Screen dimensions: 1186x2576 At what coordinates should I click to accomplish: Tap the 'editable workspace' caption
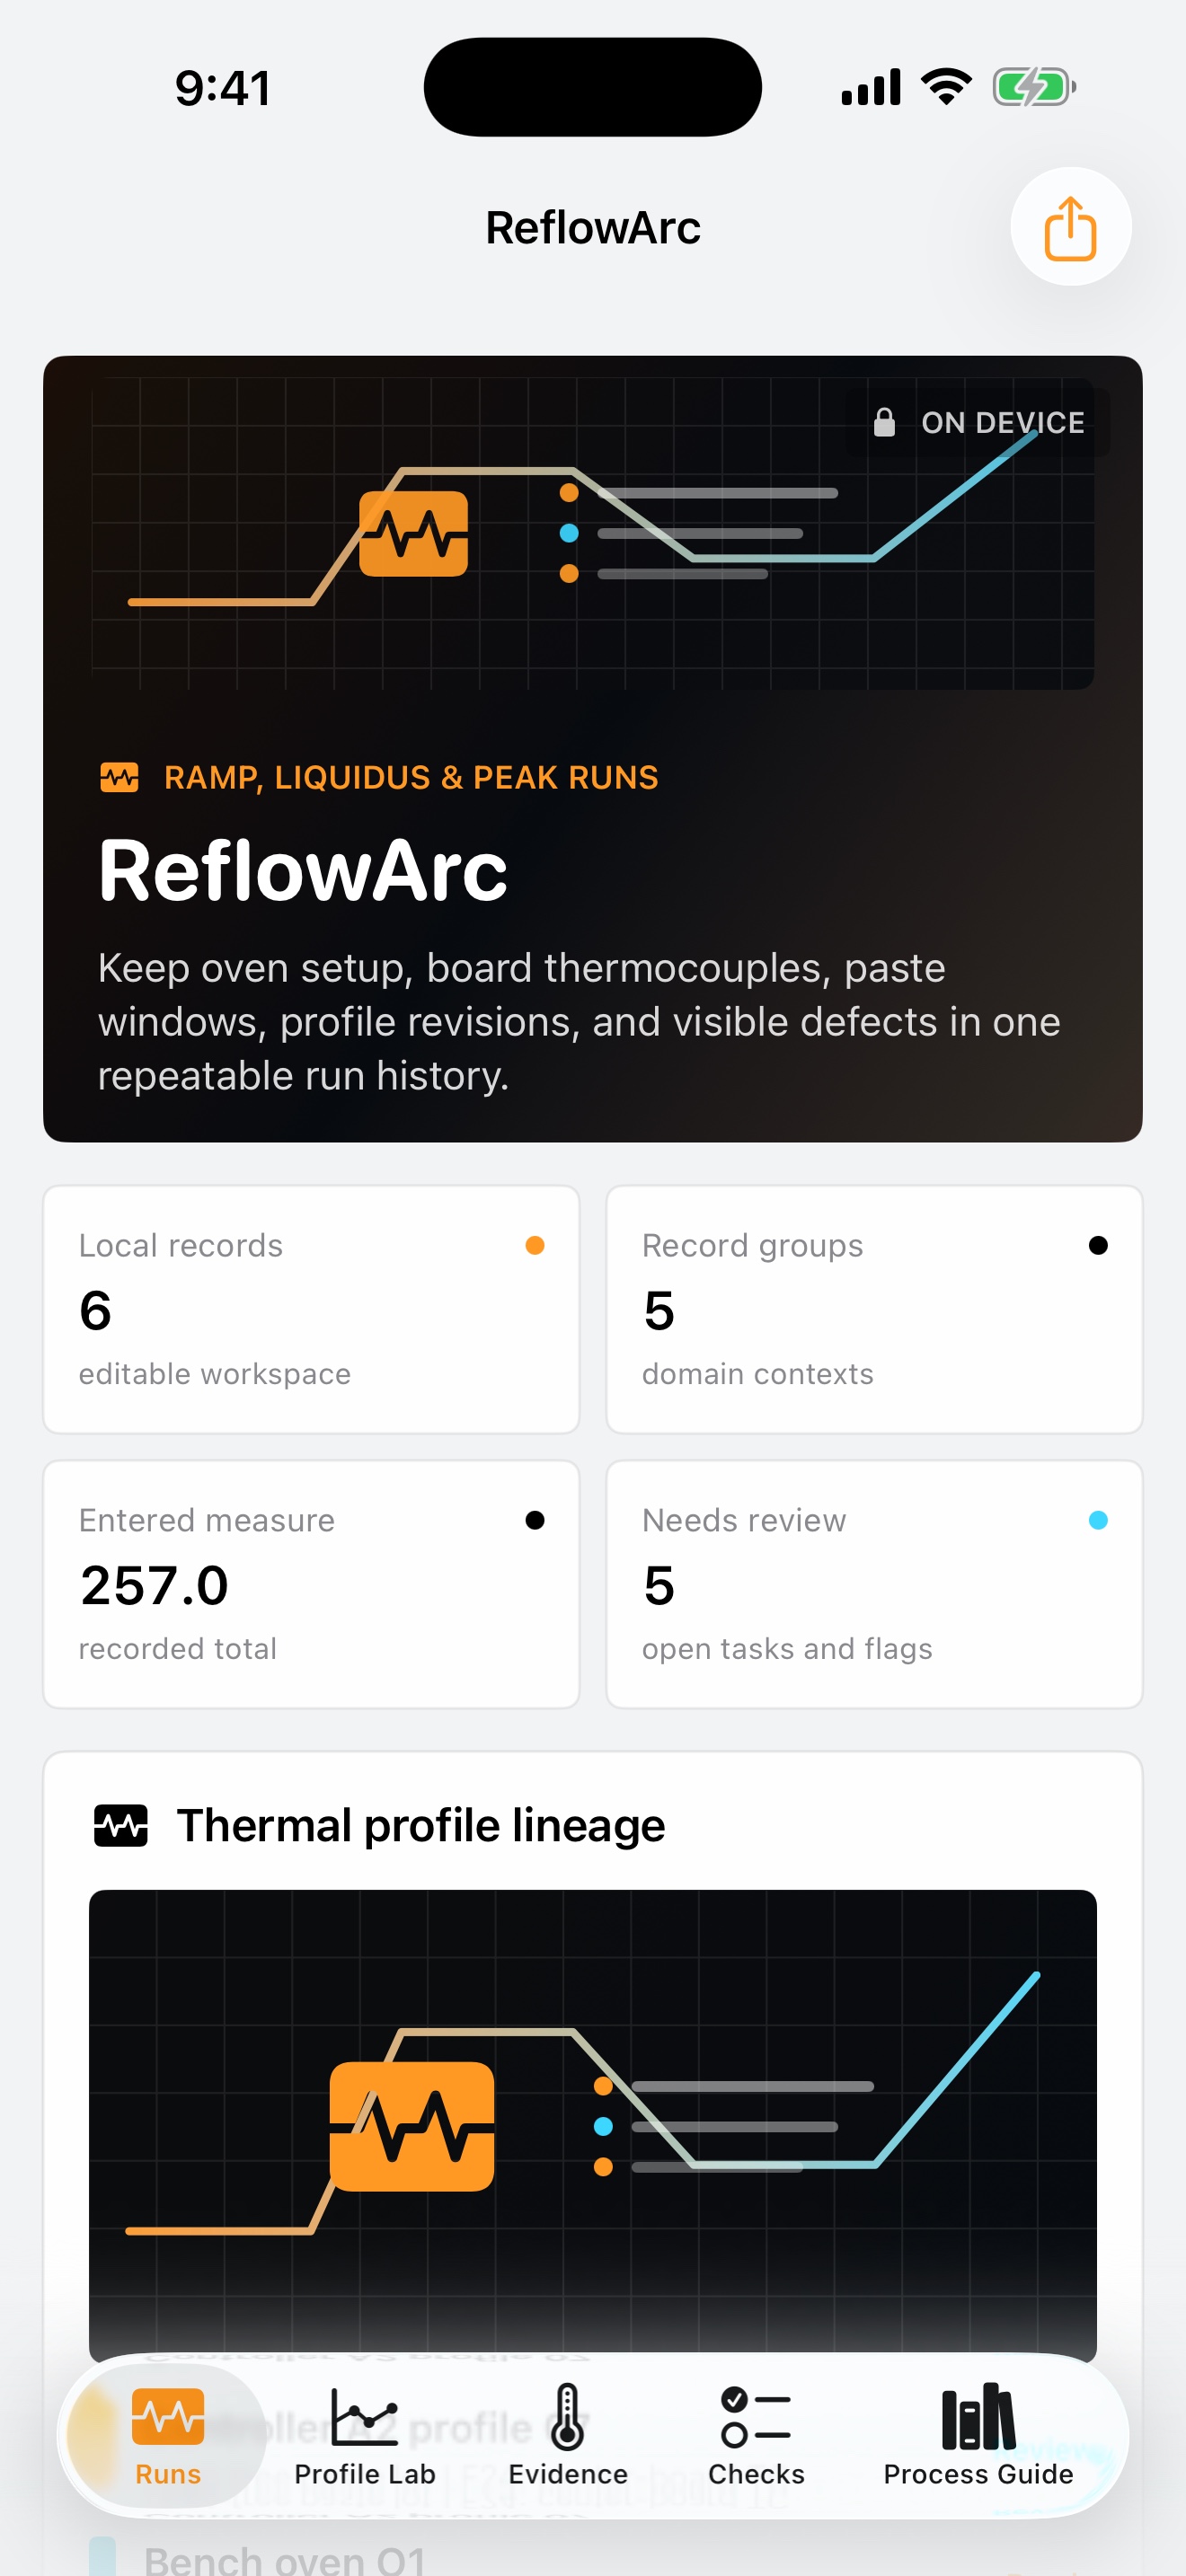215,1374
